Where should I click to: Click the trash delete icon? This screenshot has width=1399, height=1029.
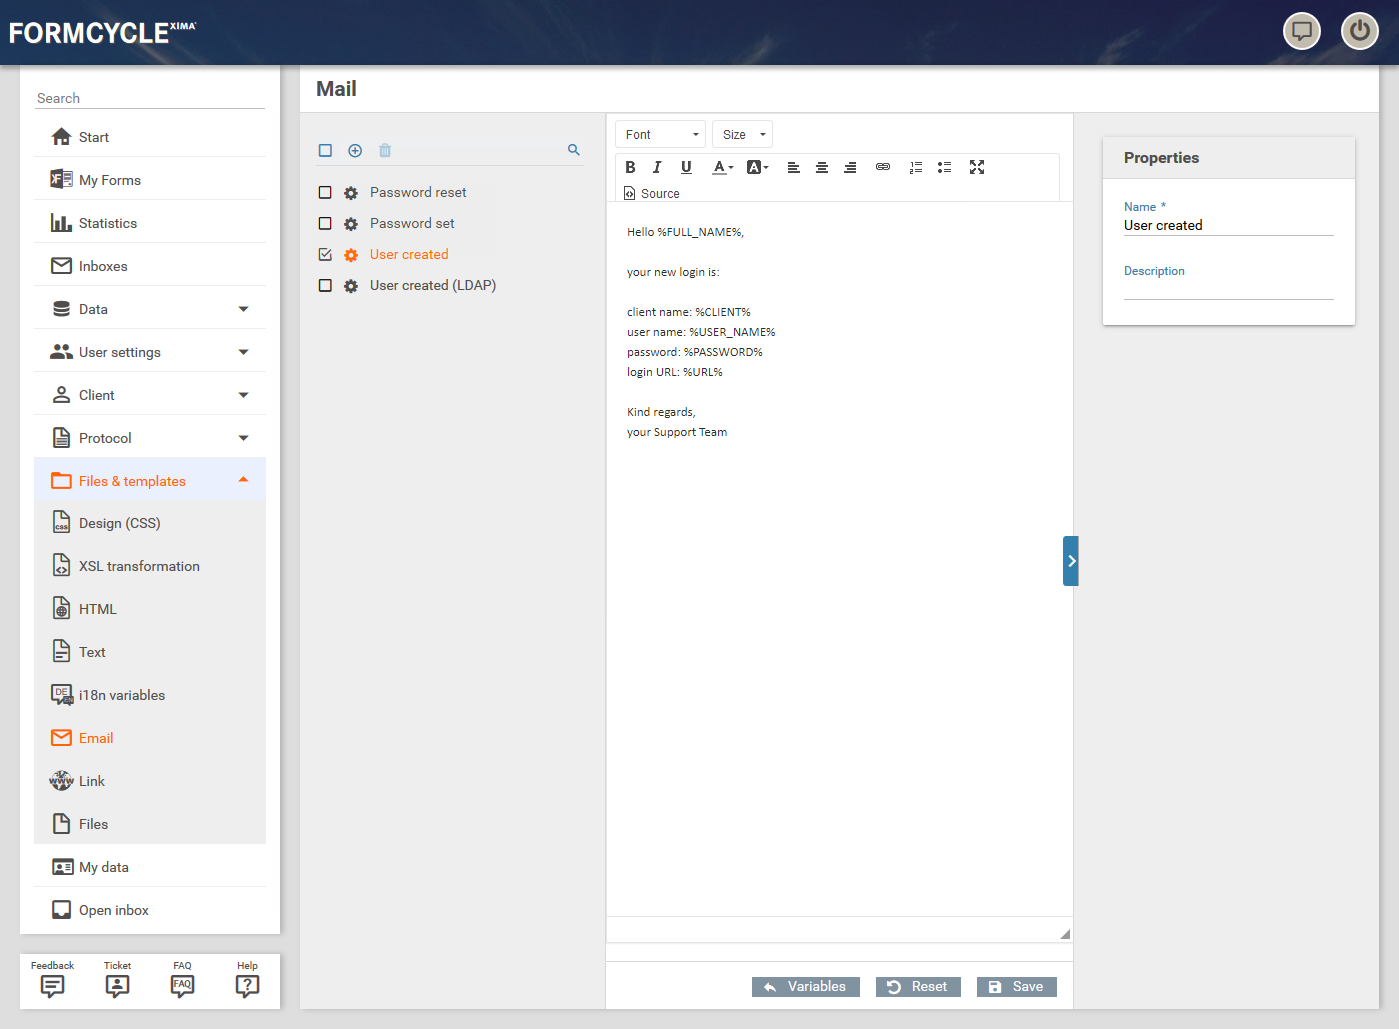pos(385,150)
